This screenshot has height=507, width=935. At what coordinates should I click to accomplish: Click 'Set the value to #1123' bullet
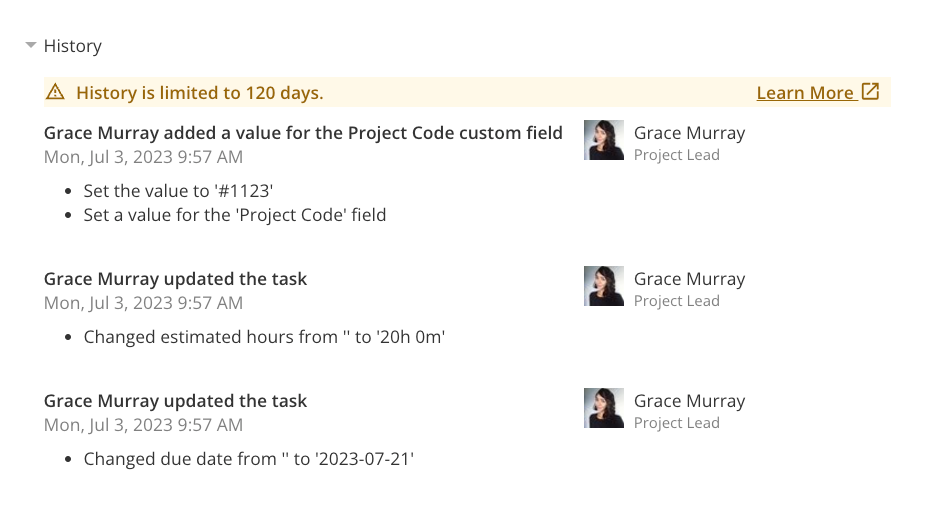click(x=178, y=191)
